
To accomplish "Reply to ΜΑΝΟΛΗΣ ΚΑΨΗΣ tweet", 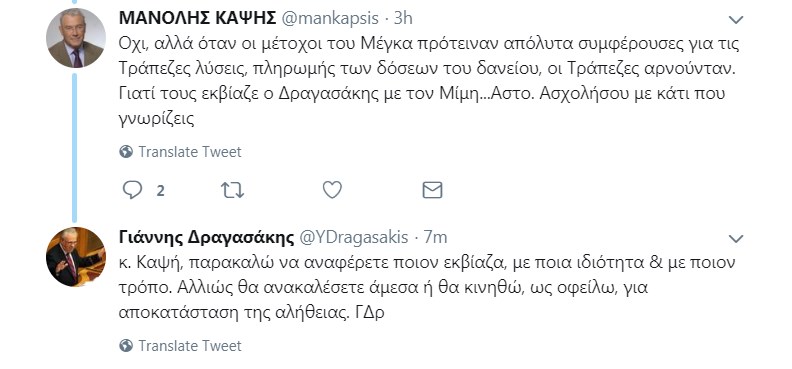I will coord(132,190).
